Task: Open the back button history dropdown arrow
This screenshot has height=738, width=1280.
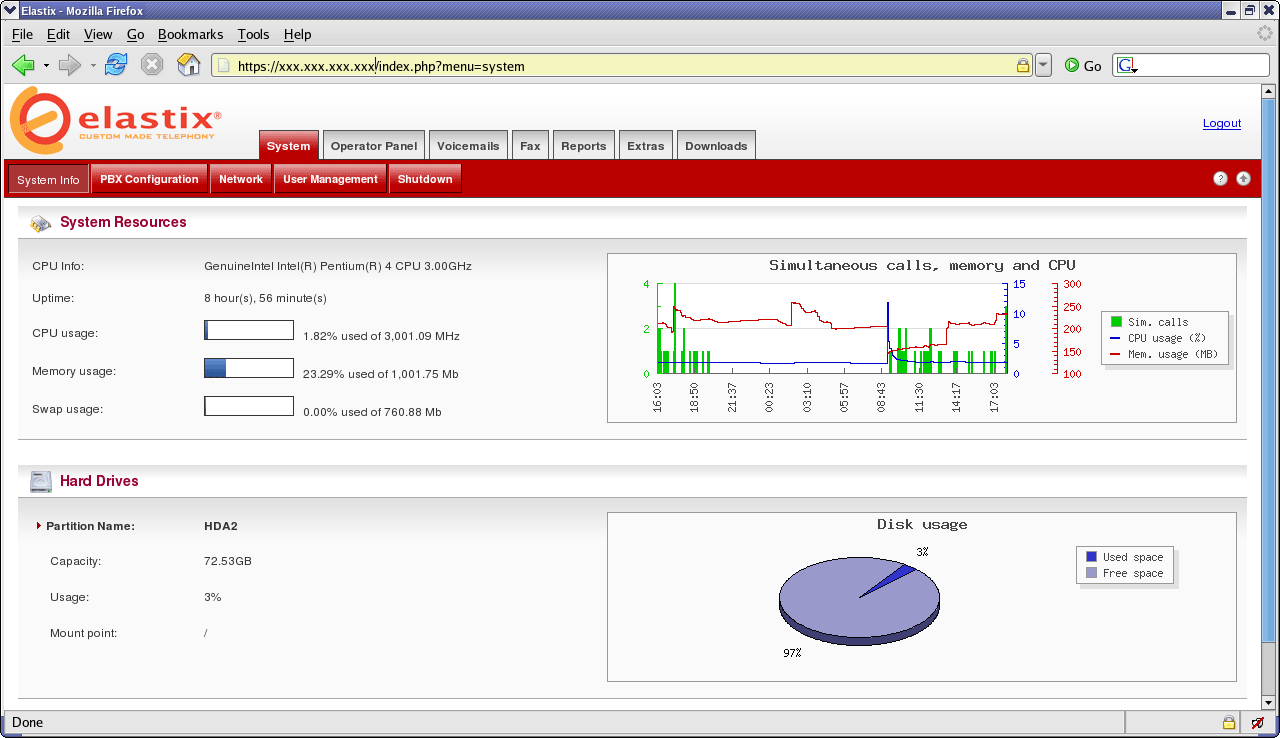Action: [x=46, y=66]
